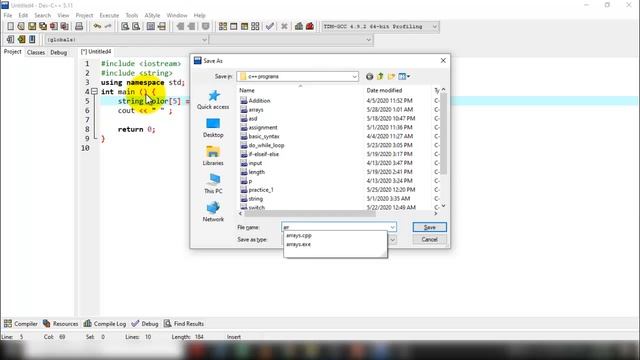640x360 pixels.
Task: Select the do_while_loop file in list
Action: [x=262, y=145]
